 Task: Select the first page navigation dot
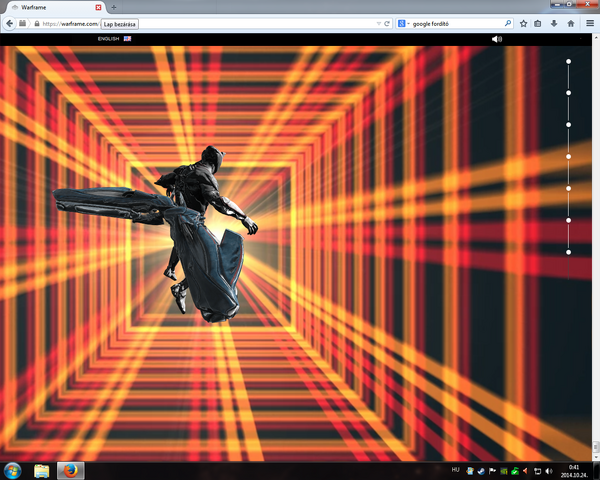[x=569, y=61]
